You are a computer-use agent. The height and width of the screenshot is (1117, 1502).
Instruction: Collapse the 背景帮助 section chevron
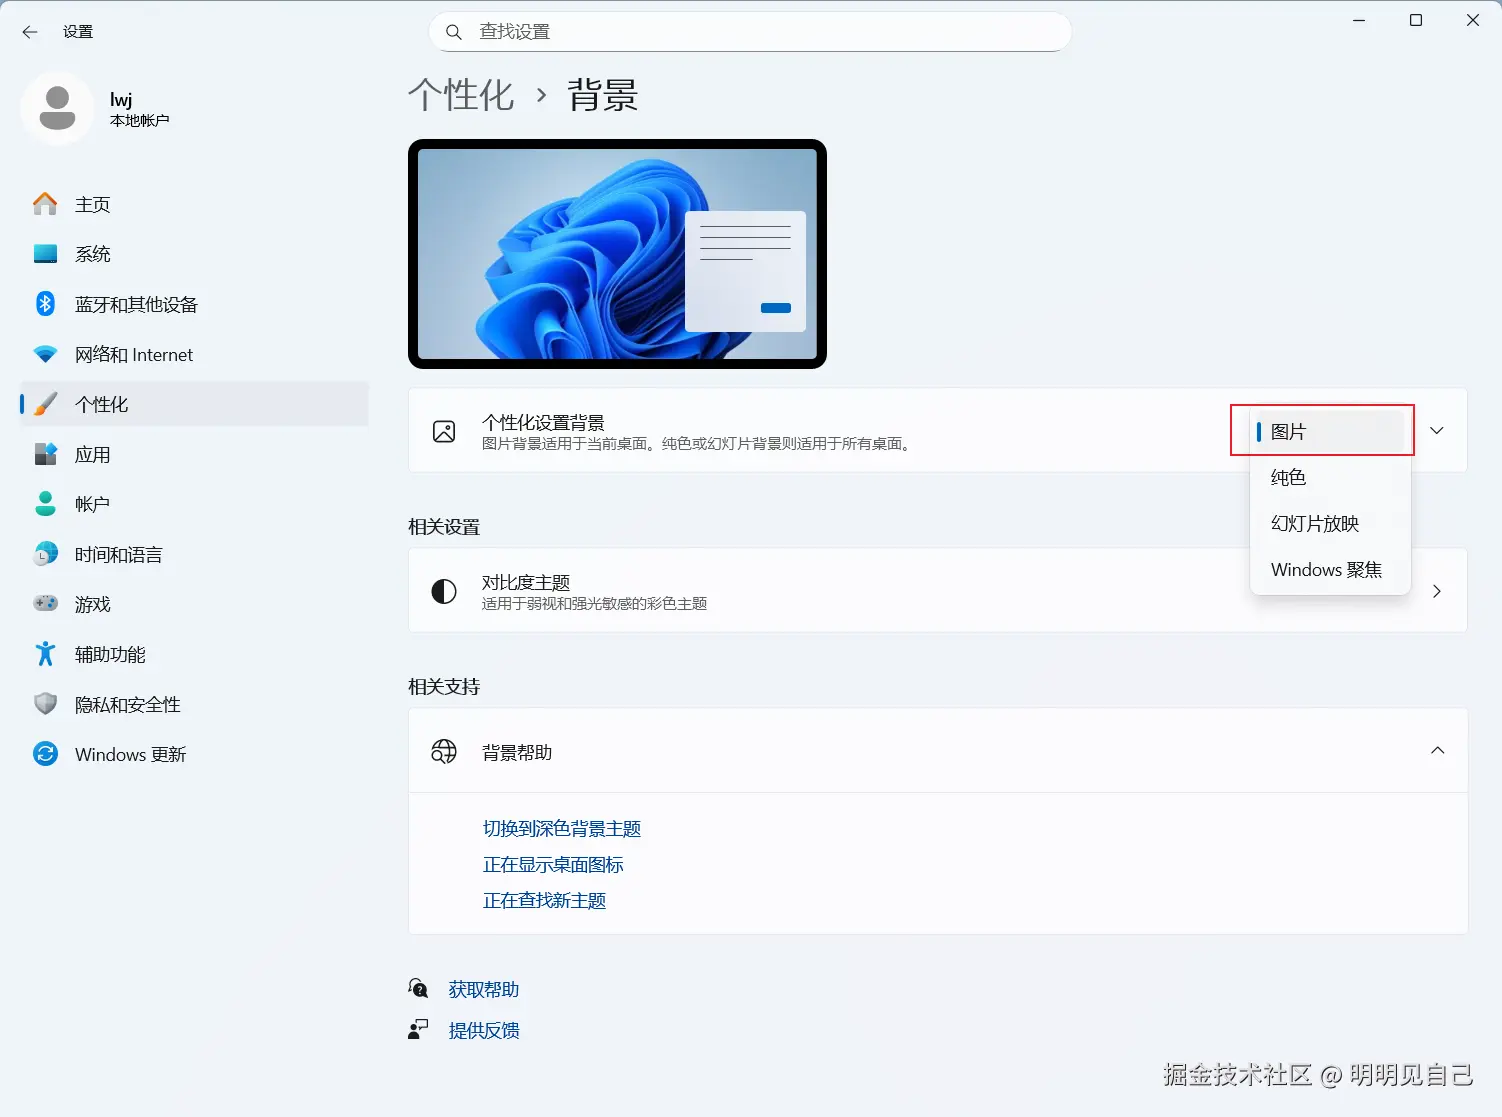1438,751
